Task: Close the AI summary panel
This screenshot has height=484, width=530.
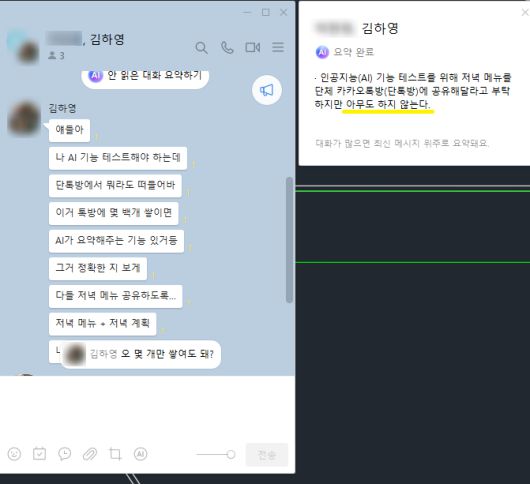Action: coord(525,13)
